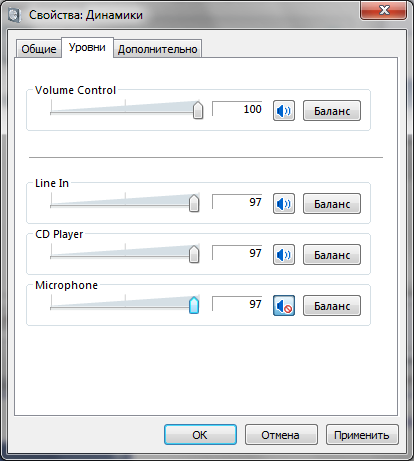414x461 pixels.
Task: Switch to the Дополнительно tab
Action: (157, 49)
